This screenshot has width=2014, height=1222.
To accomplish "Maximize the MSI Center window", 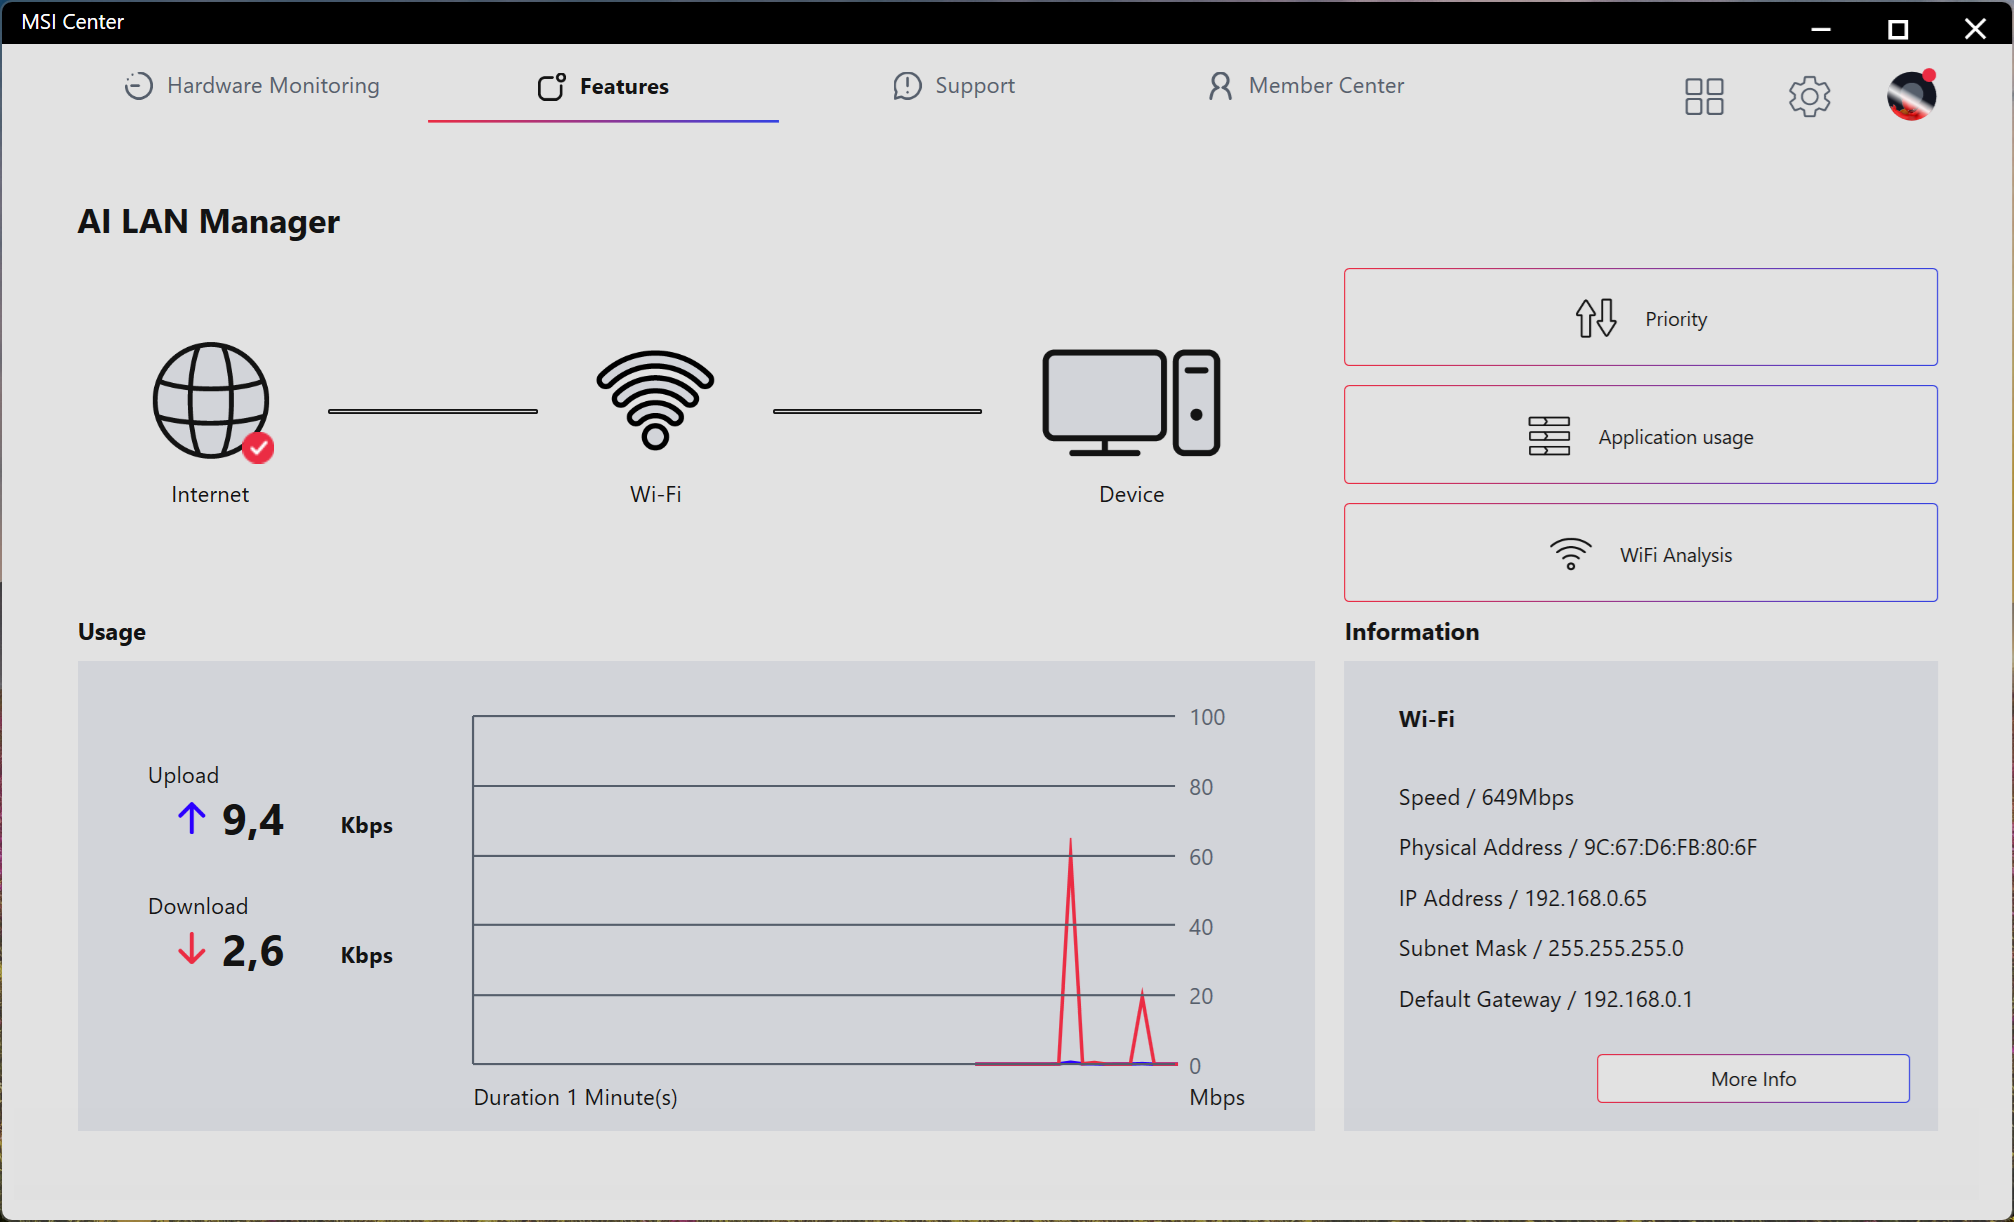I will point(1897,29).
